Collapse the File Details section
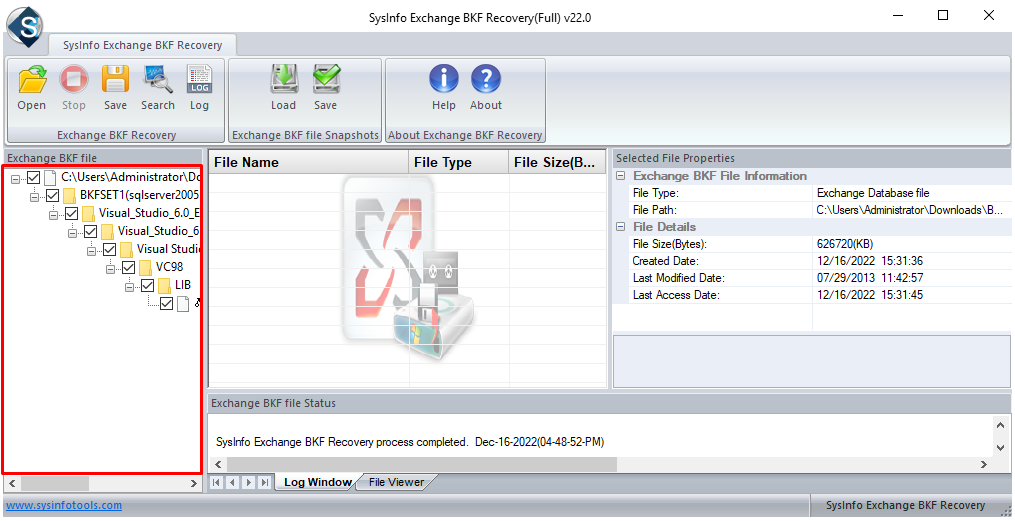Image resolution: width=1015 pixels, height=521 pixels. coord(621,227)
